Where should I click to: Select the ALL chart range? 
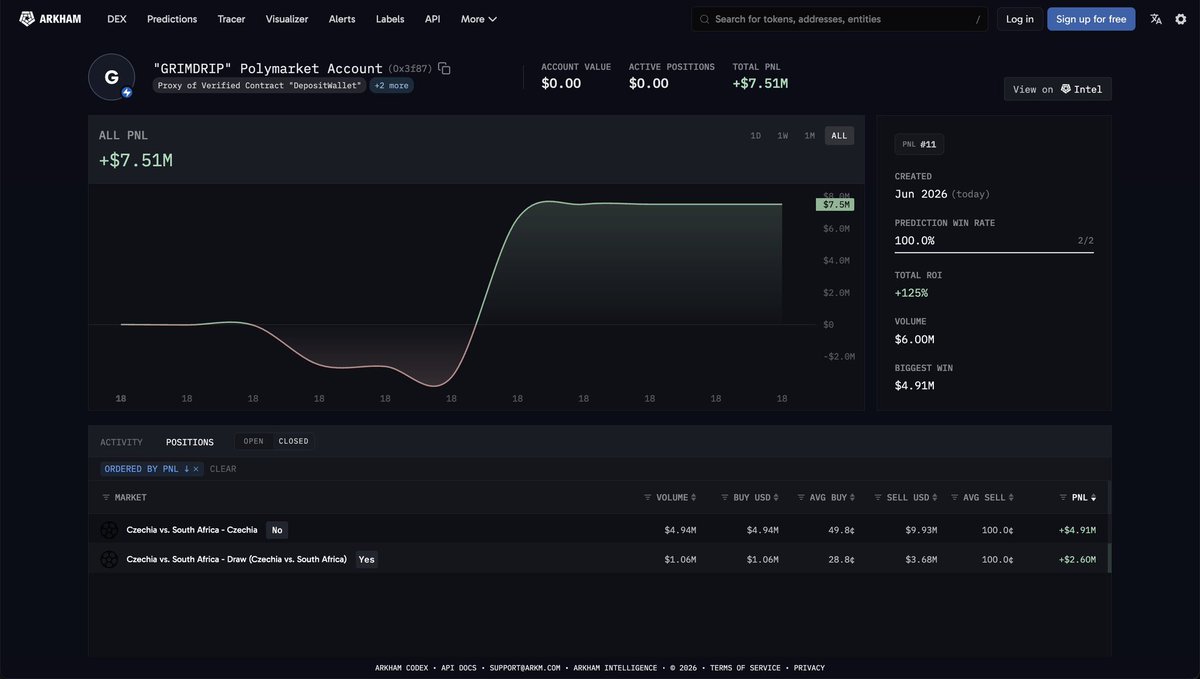839,136
